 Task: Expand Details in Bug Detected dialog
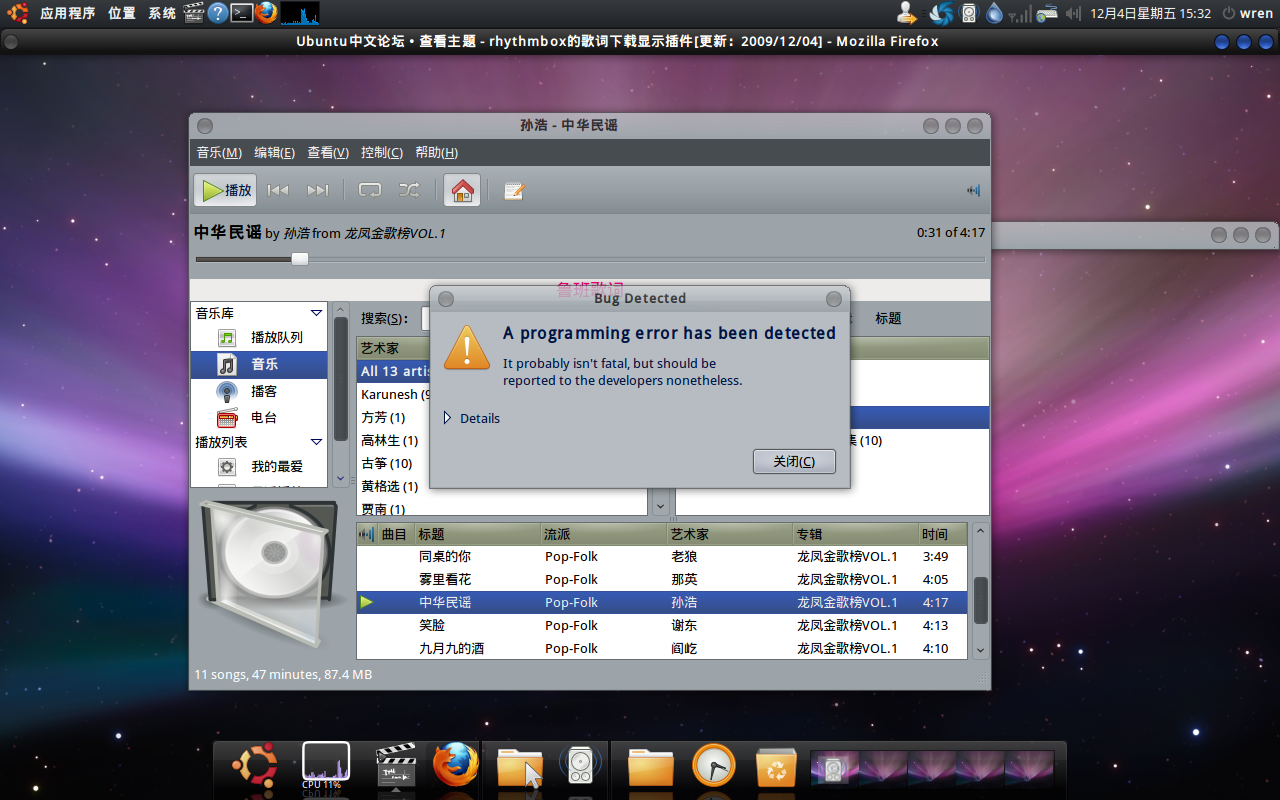coord(471,418)
